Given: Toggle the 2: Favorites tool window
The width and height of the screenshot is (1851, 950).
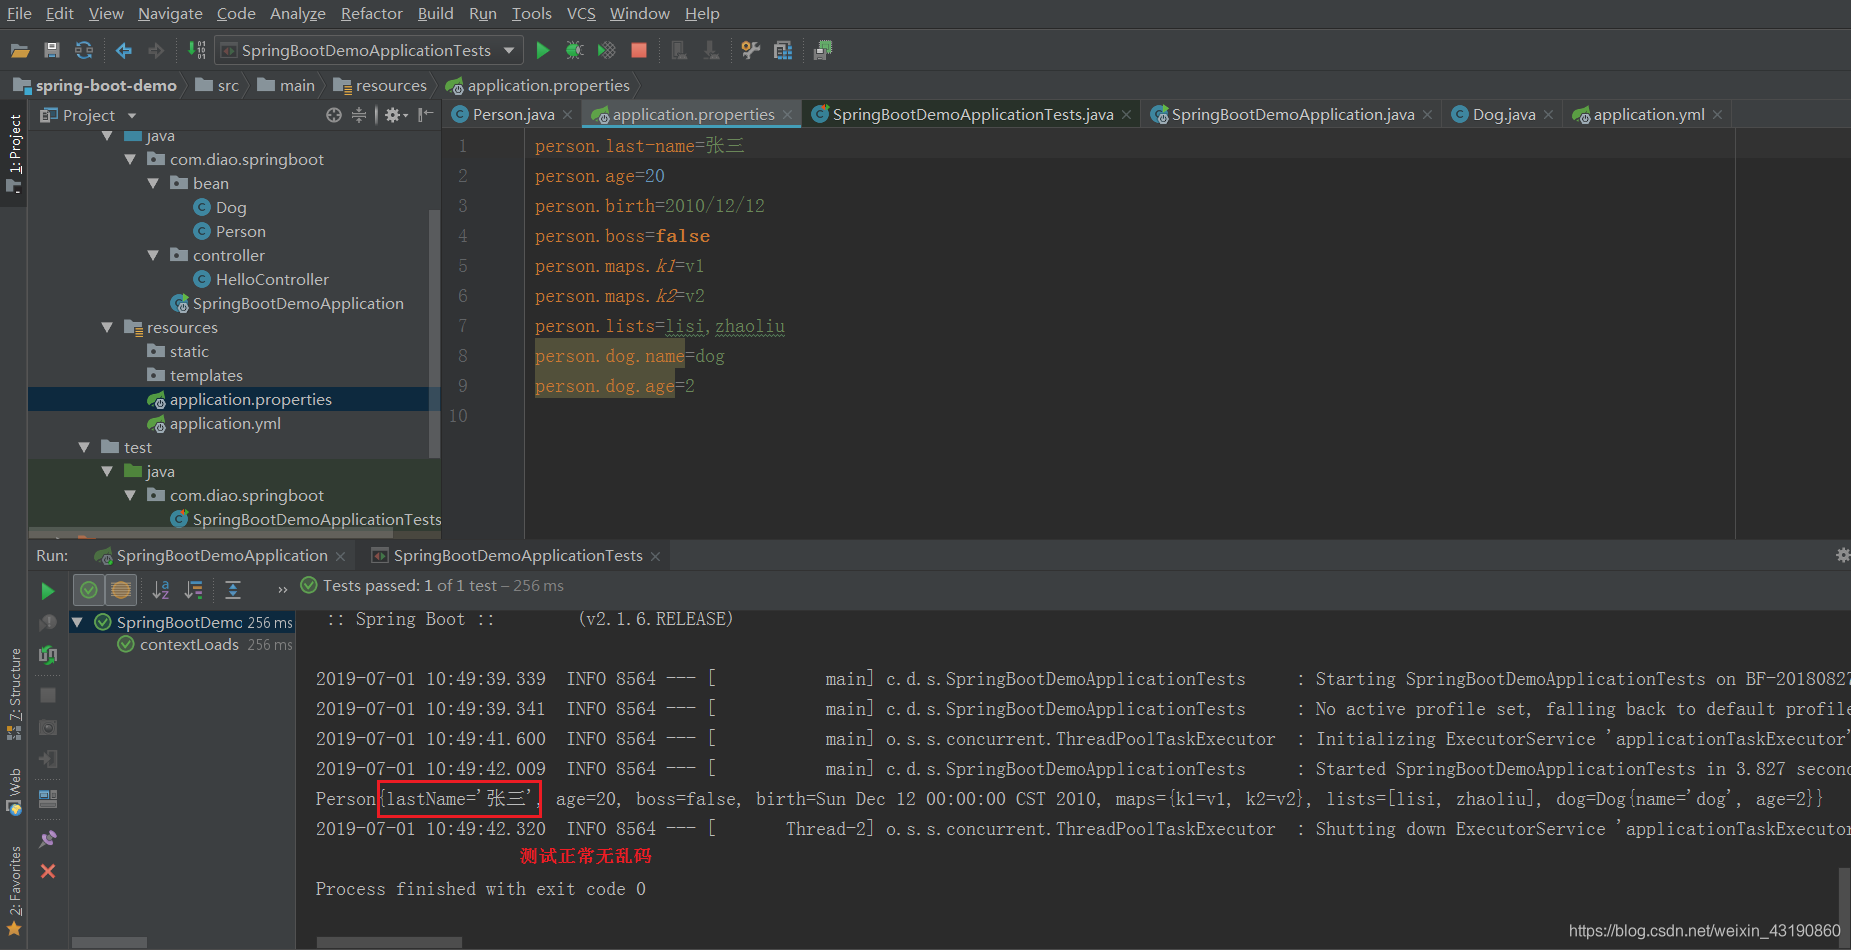Looking at the screenshot, I should pos(14,892).
